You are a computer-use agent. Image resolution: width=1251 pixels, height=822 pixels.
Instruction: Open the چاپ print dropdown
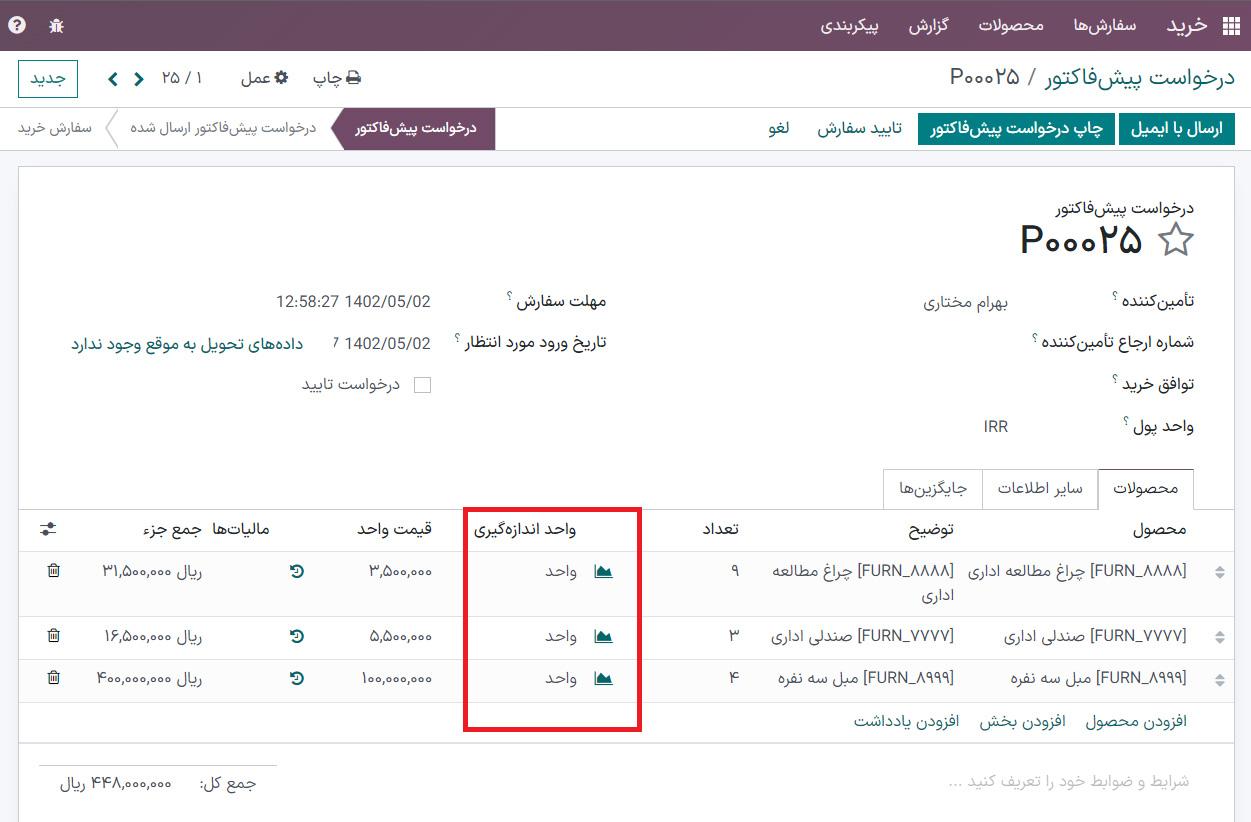pos(337,78)
